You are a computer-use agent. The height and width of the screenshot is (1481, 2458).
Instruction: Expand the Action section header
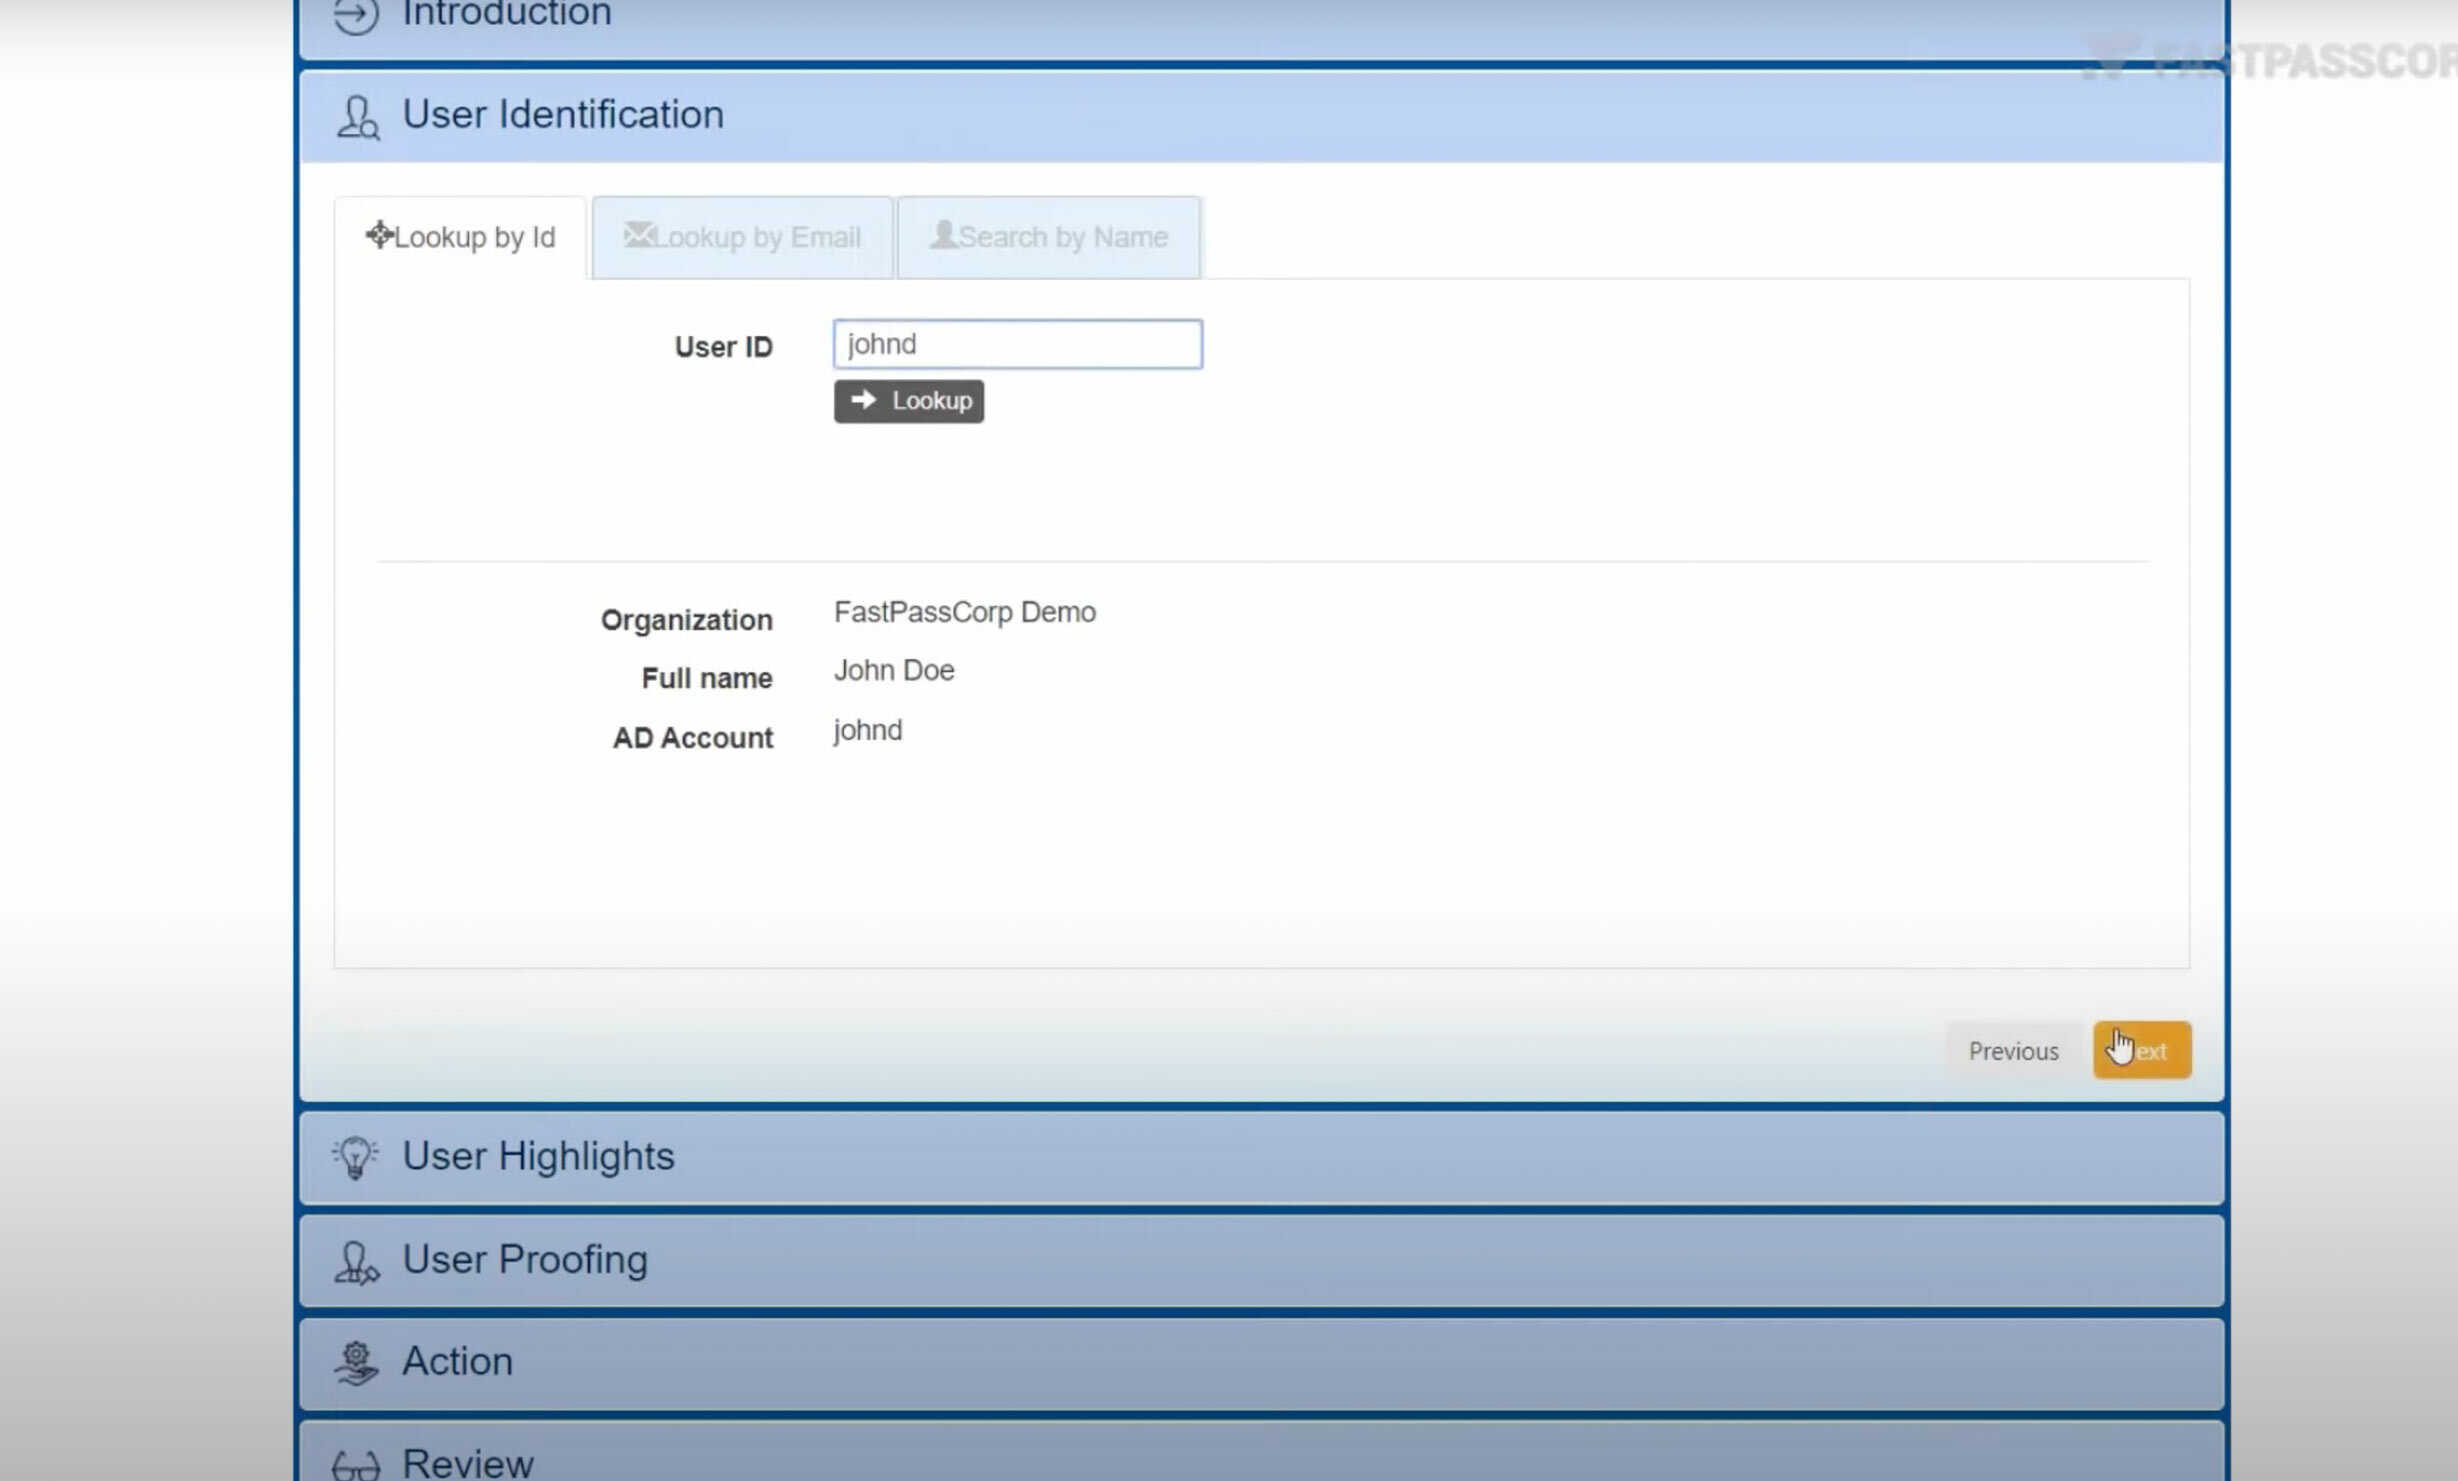(x=1260, y=1363)
